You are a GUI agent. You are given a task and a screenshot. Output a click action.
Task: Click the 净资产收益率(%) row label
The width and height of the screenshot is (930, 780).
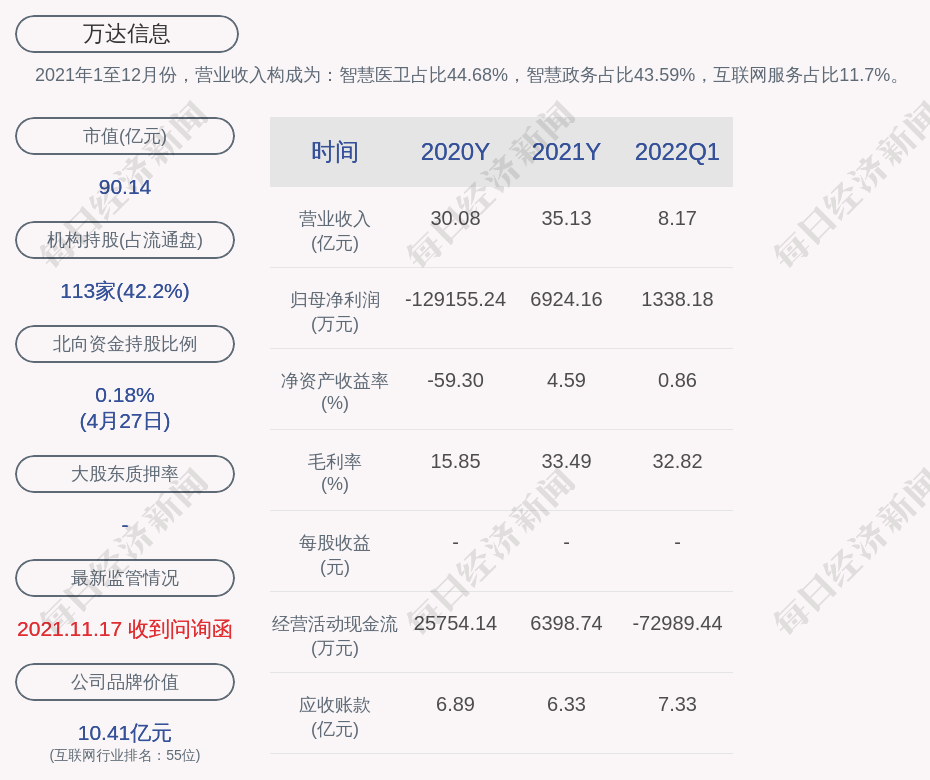335,391
